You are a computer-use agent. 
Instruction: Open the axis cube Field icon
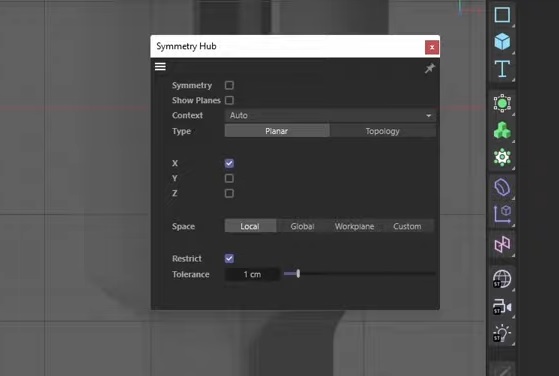[x=502, y=214]
